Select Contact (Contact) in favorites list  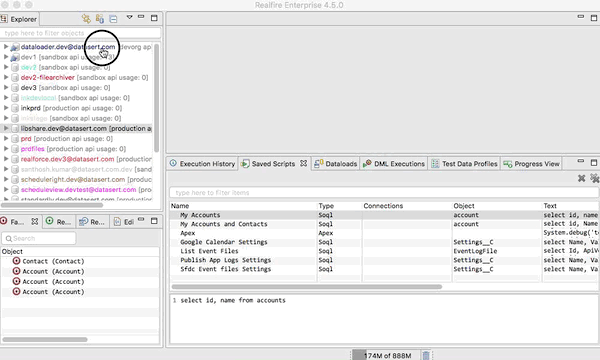point(53,261)
